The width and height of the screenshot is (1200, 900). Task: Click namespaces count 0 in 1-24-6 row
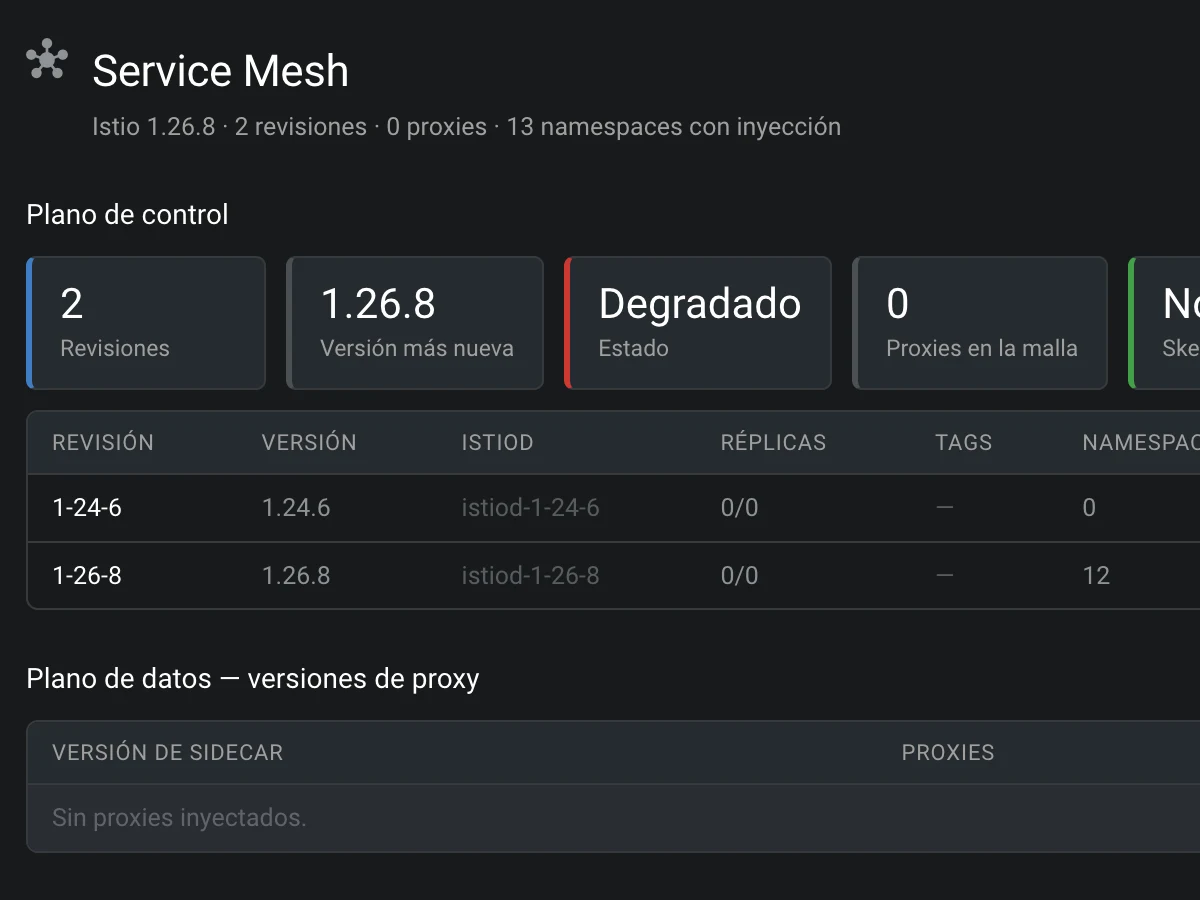coord(1089,508)
